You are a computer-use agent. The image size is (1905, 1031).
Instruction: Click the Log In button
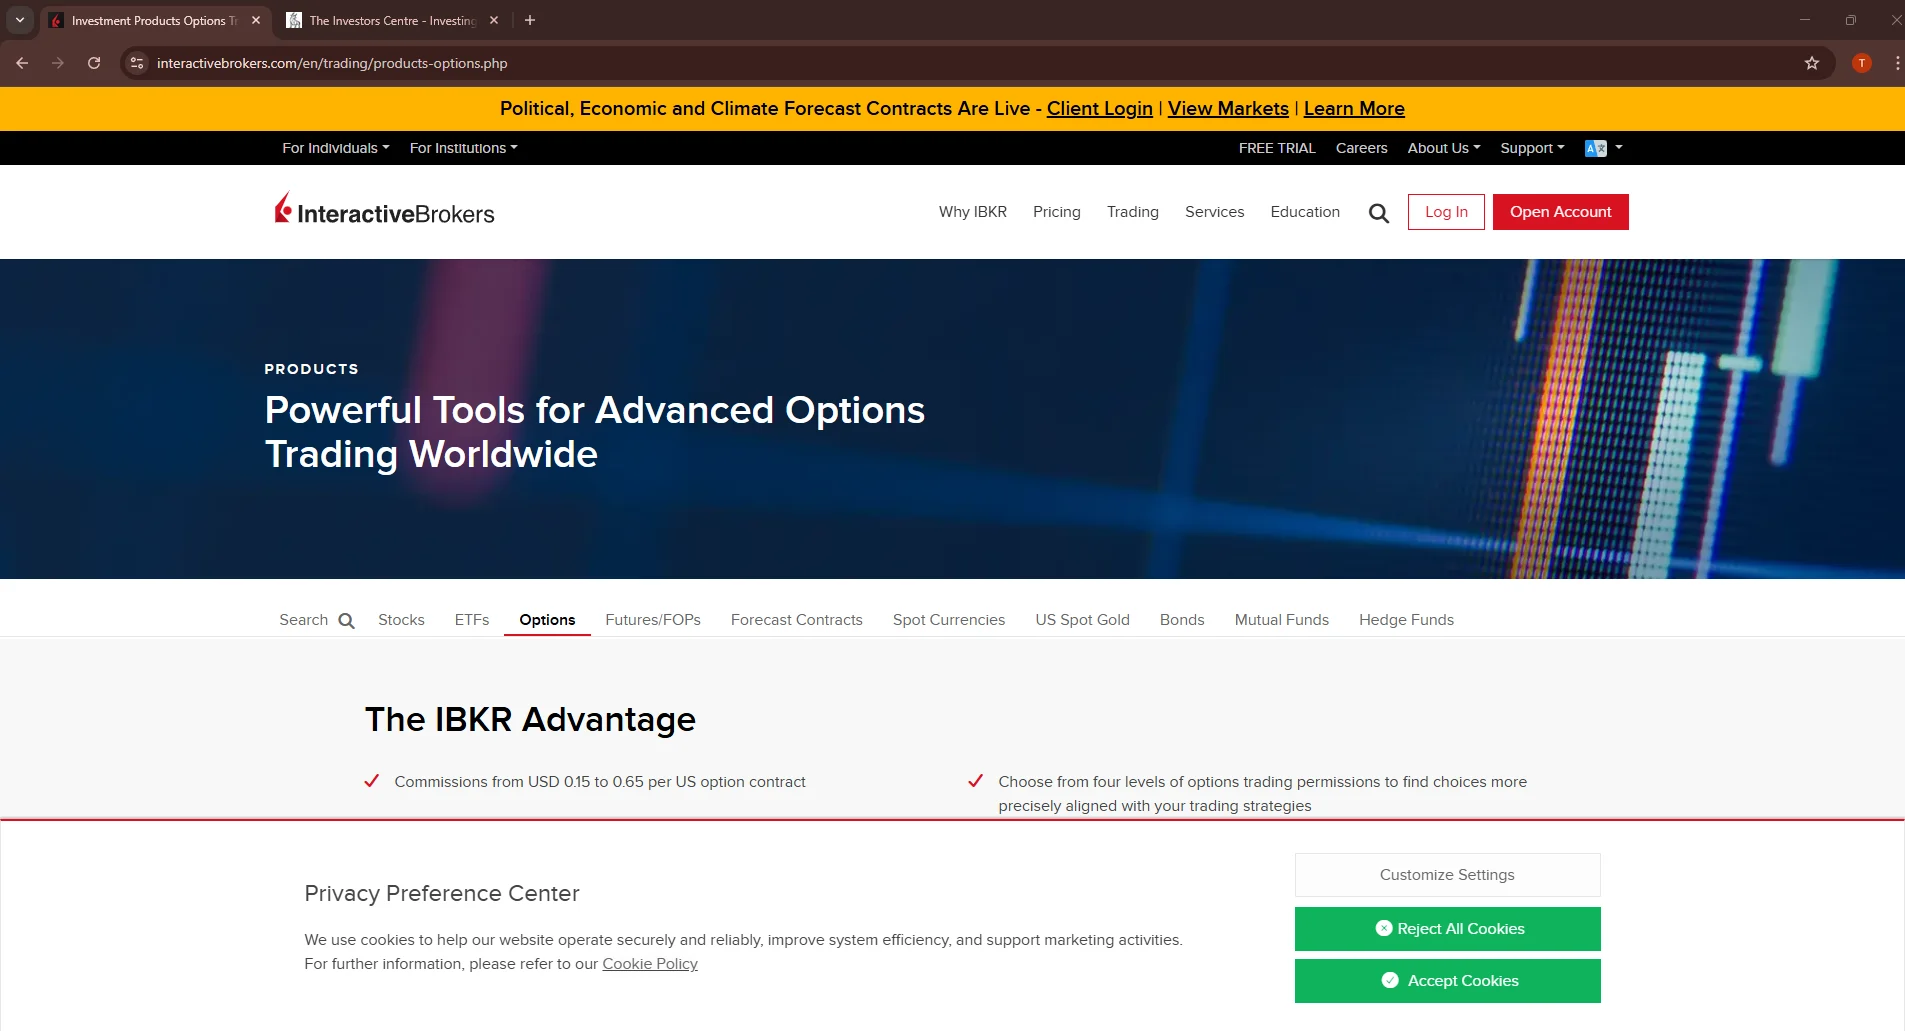point(1446,212)
